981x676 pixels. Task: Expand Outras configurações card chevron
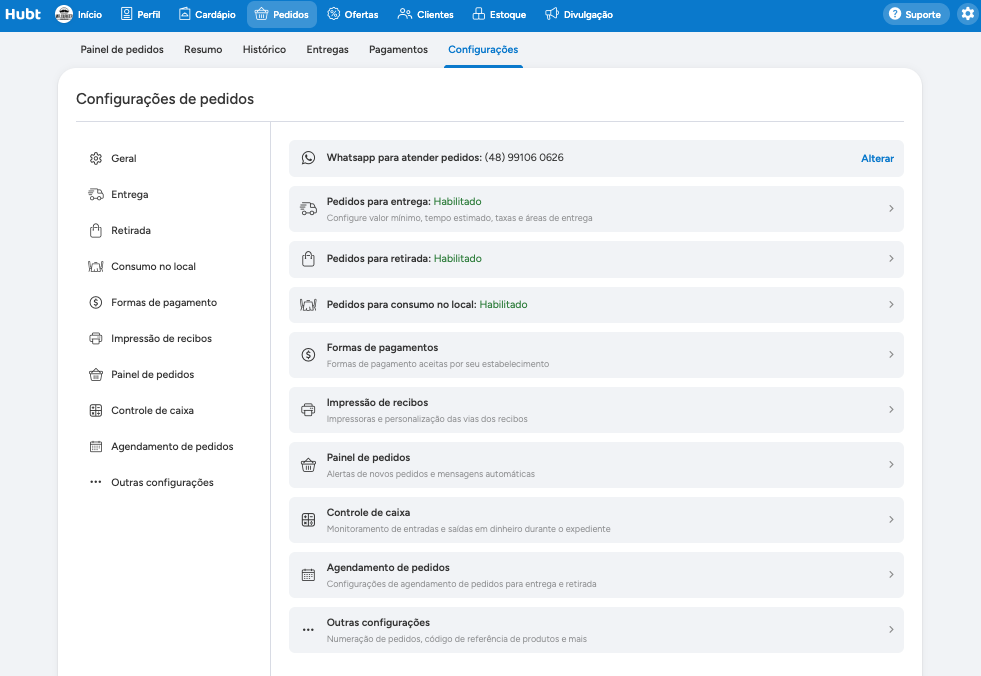(891, 630)
